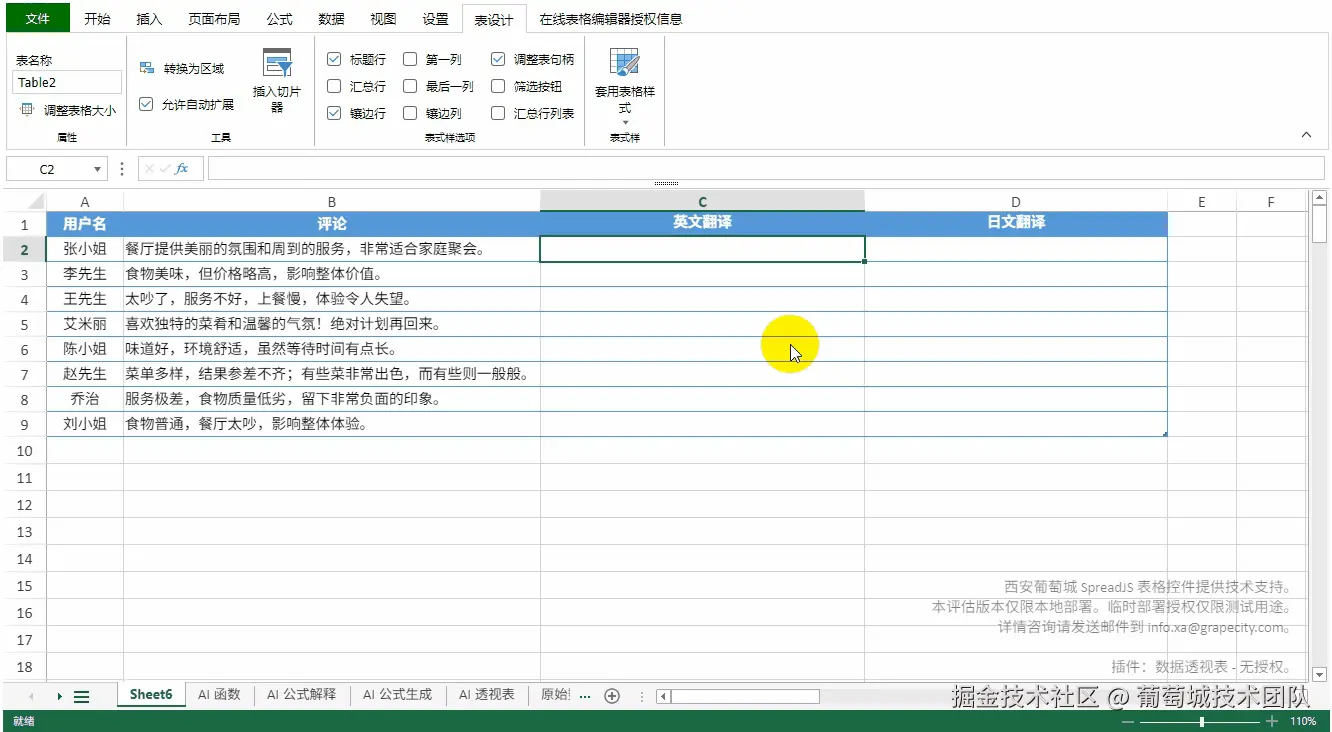Enable the 镶边列 banded columns checkbox
This screenshot has height=732, width=1332.
(x=410, y=113)
